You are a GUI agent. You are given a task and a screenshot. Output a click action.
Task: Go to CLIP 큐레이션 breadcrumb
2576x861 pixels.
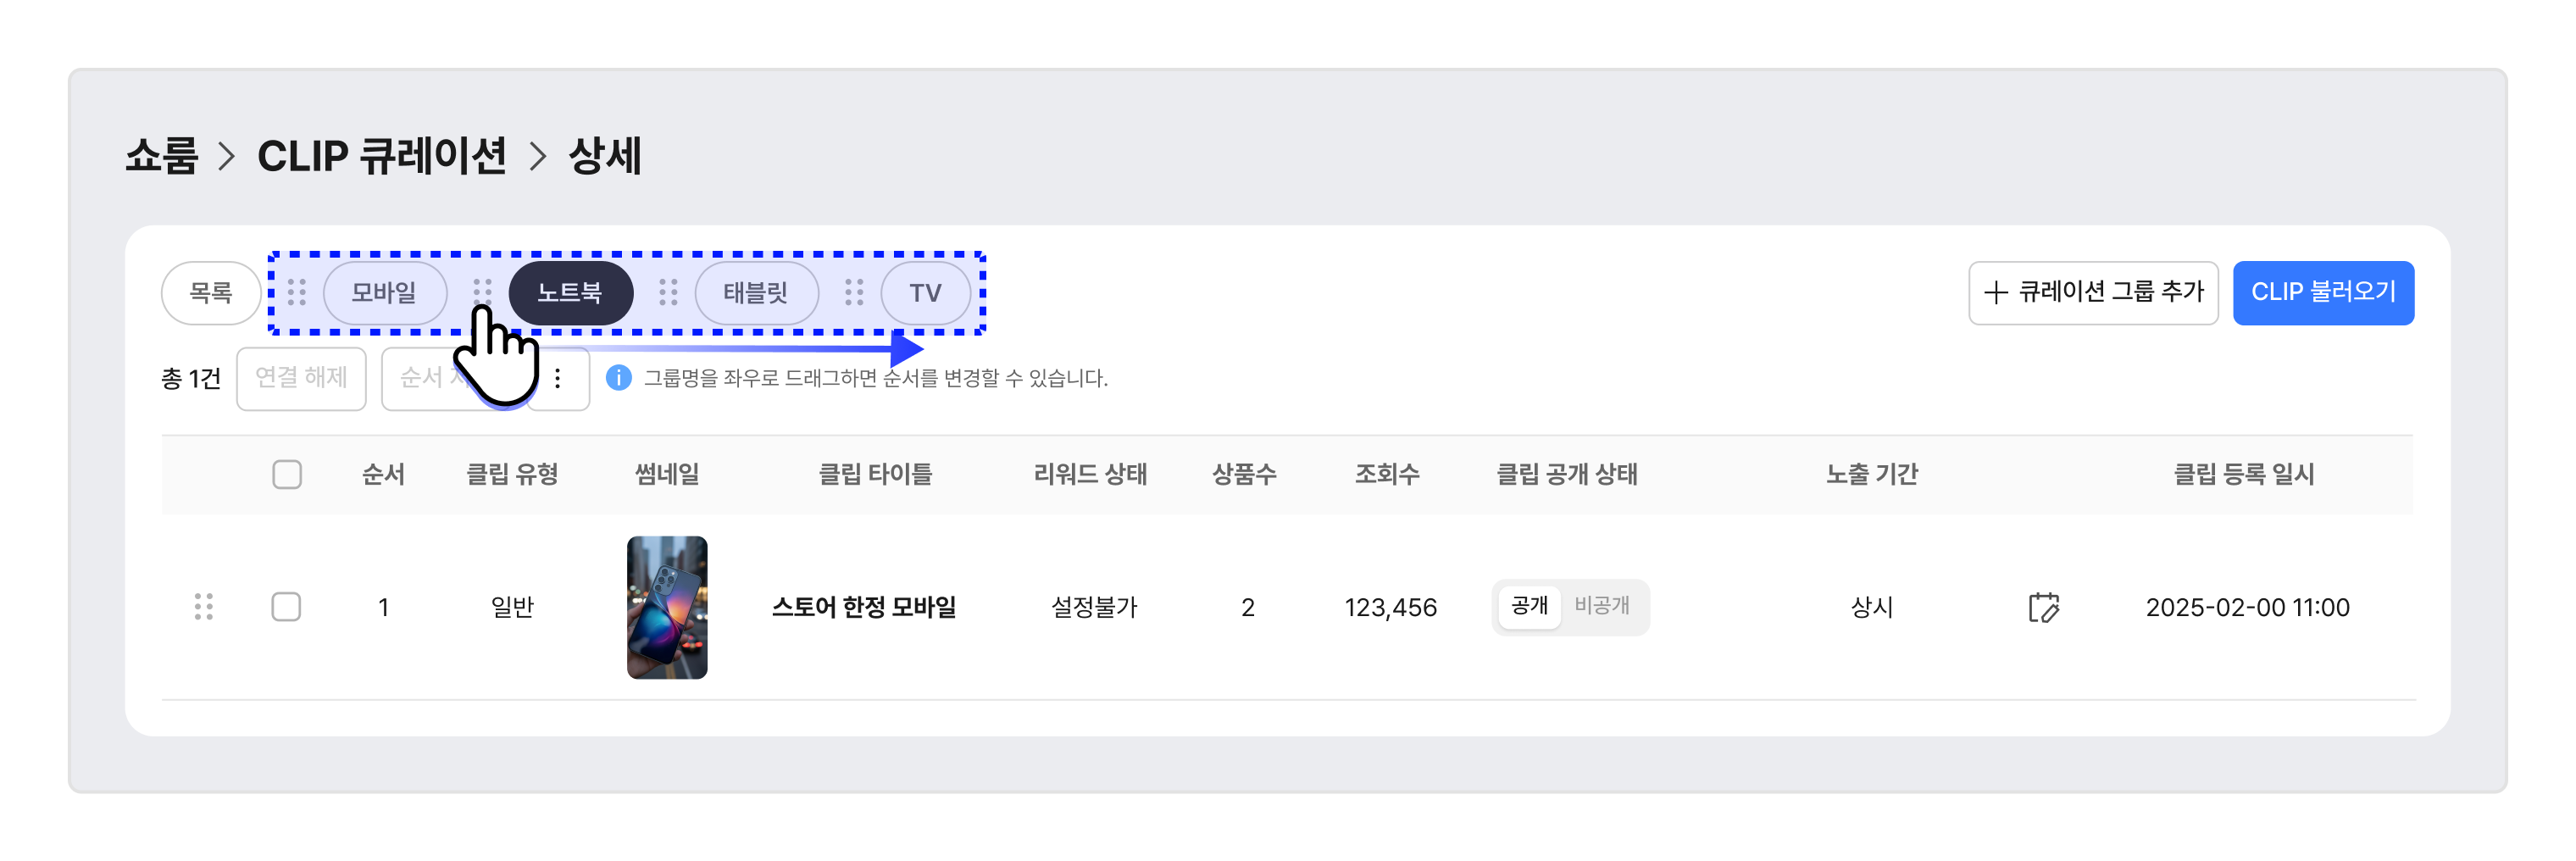click(x=382, y=156)
